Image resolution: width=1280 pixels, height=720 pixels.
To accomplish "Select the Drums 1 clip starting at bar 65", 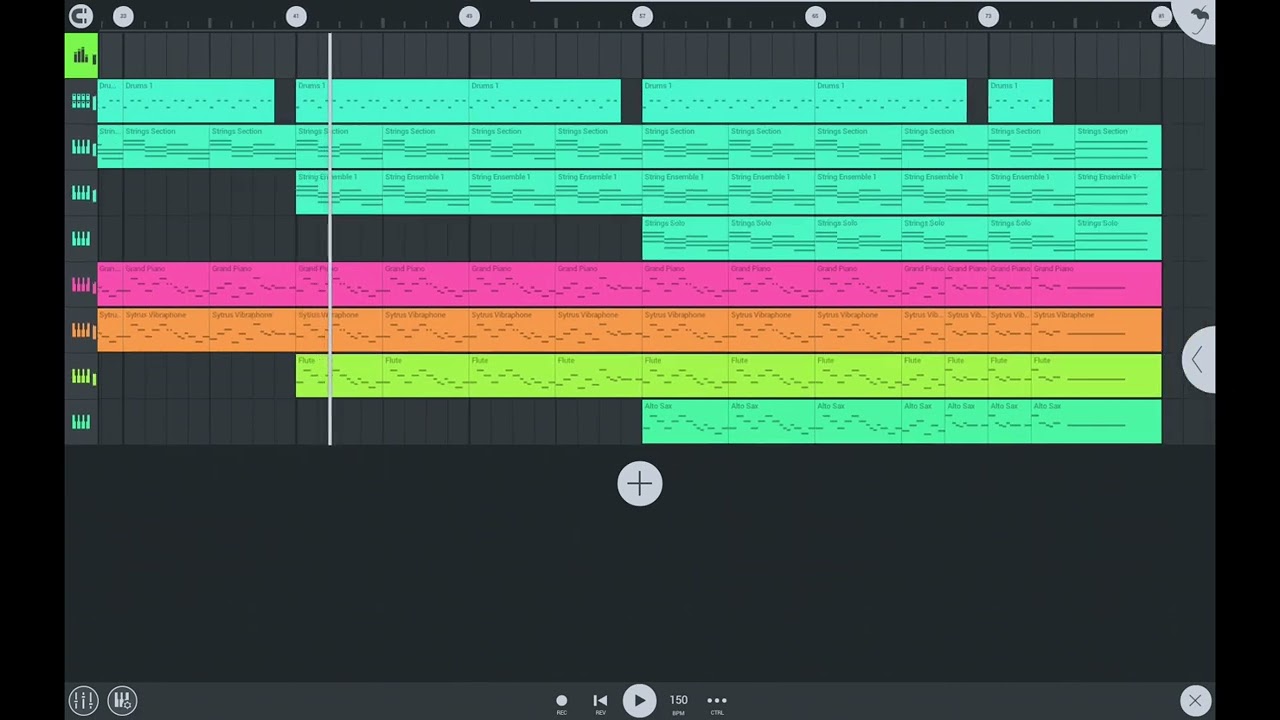I will point(891,101).
